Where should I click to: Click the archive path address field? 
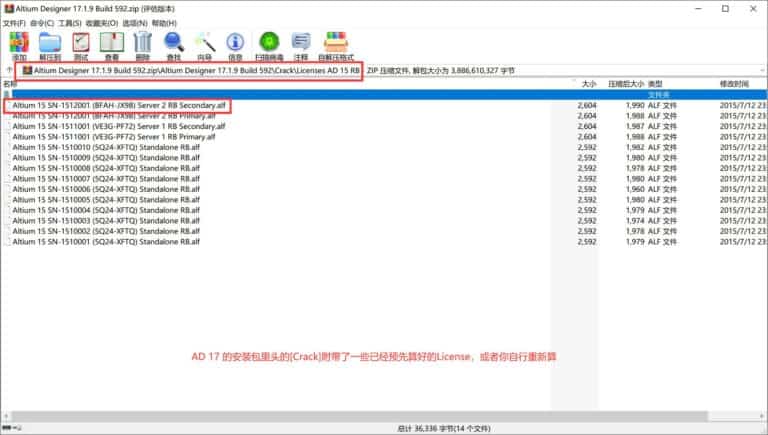click(389, 71)
